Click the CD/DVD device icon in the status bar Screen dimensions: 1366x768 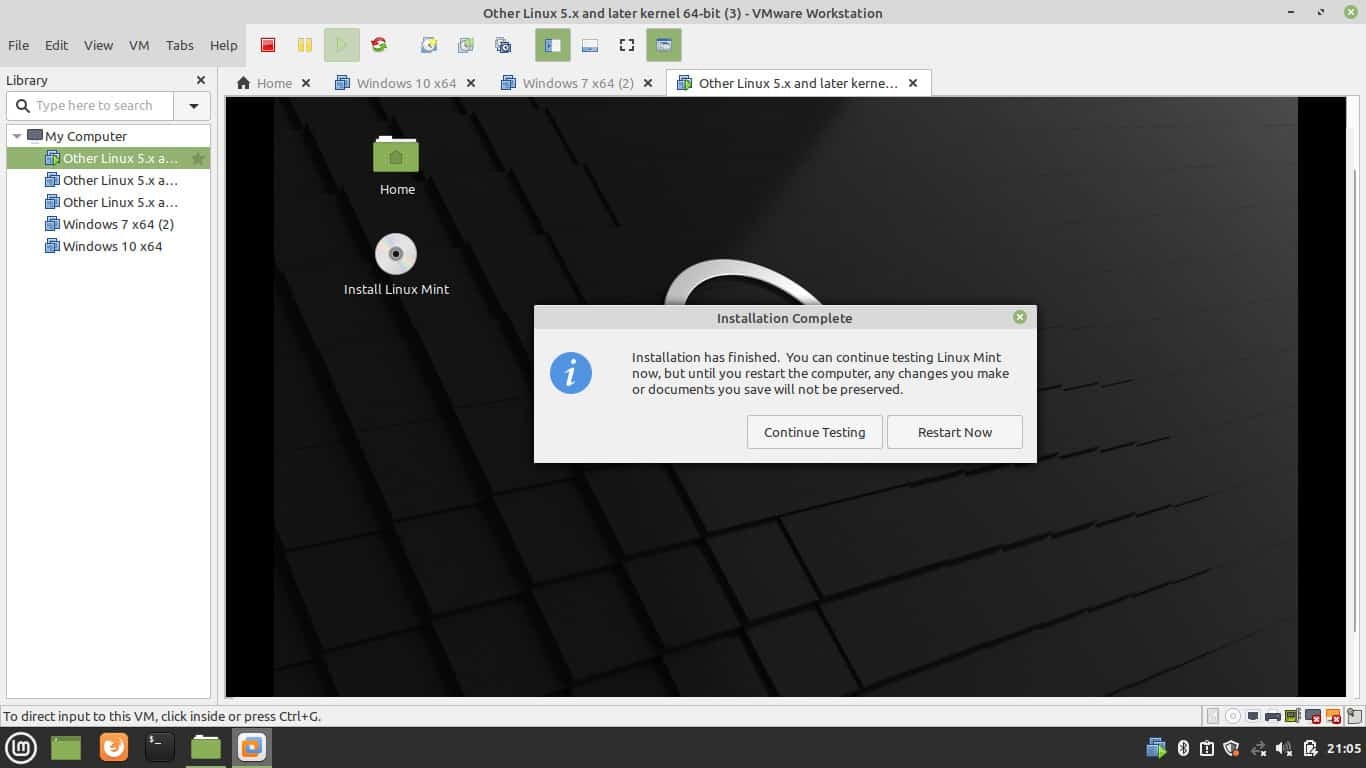tap(1233, 716)
